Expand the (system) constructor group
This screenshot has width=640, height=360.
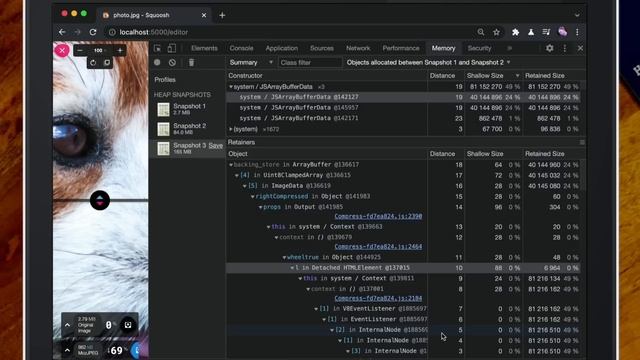click(x=231, y=129)
